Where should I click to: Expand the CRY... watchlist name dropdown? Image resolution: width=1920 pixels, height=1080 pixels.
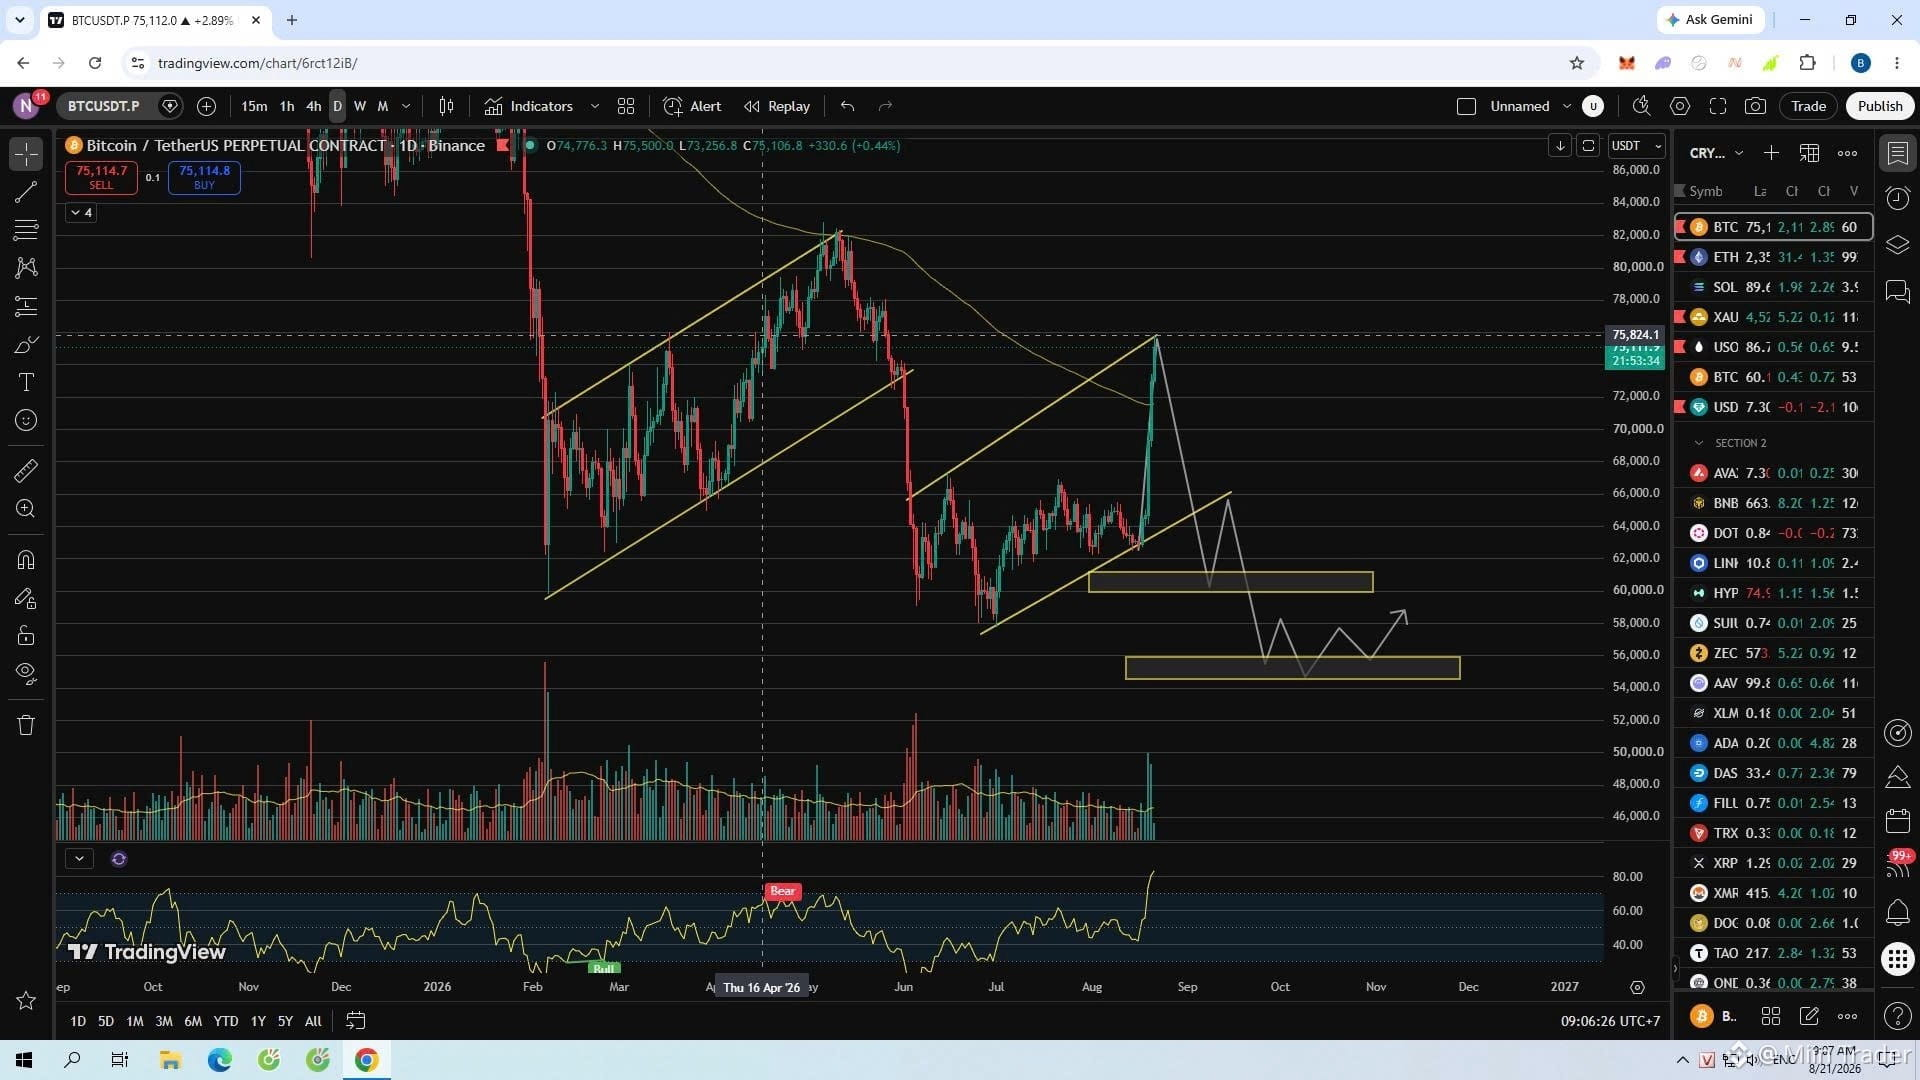tap(1717, 153)
